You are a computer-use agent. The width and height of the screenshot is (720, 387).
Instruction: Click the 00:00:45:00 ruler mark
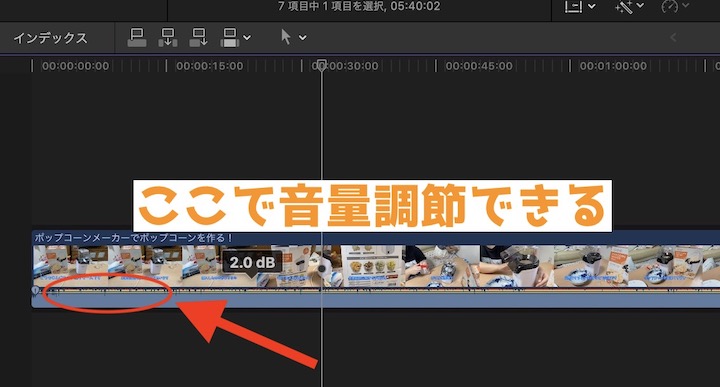[x=479, y=66]
